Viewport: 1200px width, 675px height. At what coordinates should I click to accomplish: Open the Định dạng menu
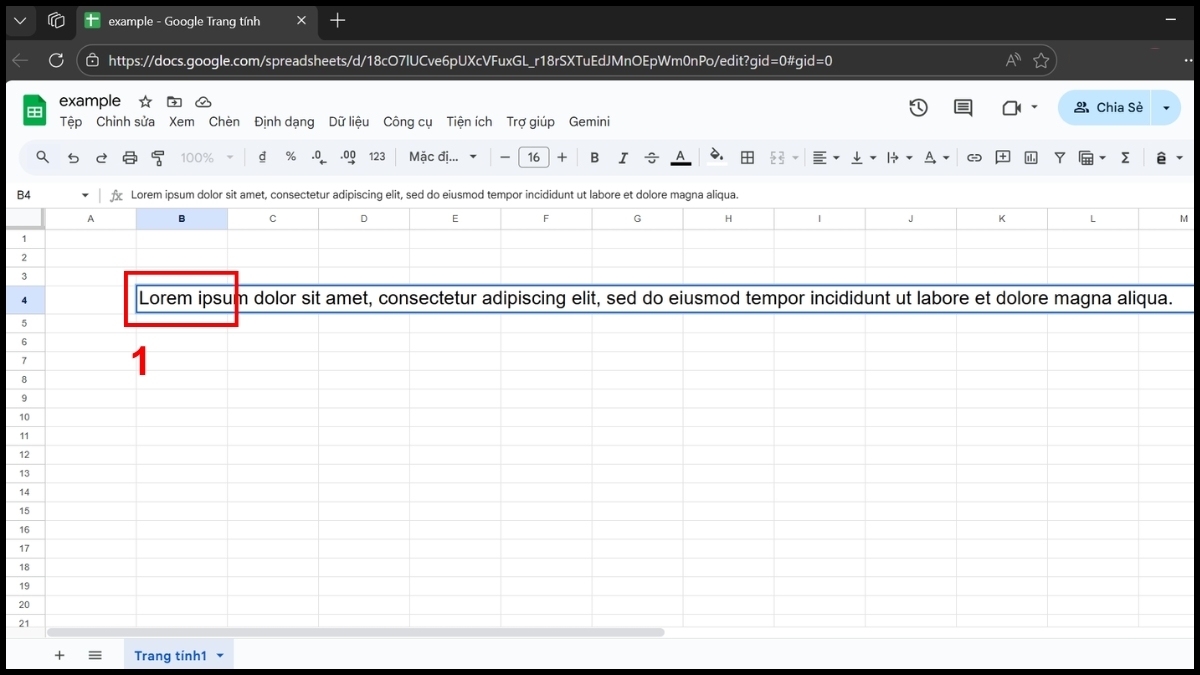(x=284, y=121)
